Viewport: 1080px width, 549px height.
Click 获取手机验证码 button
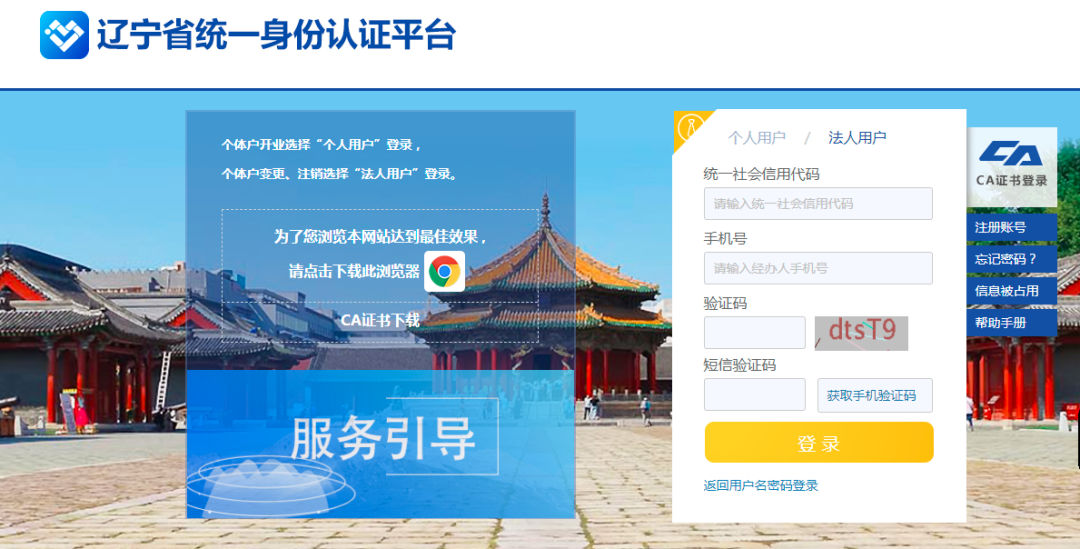(875, 395)
